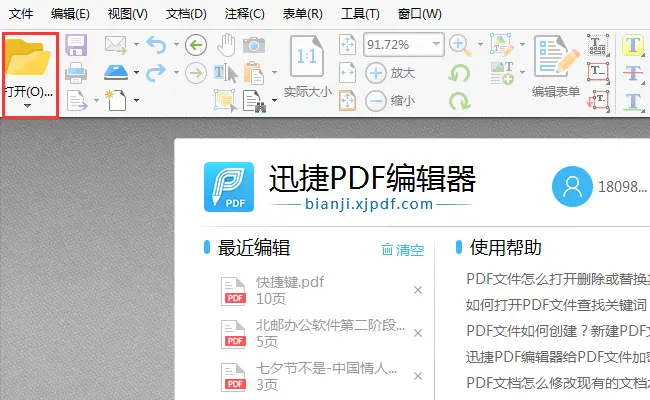Click the find document binoculars icon

254,101
